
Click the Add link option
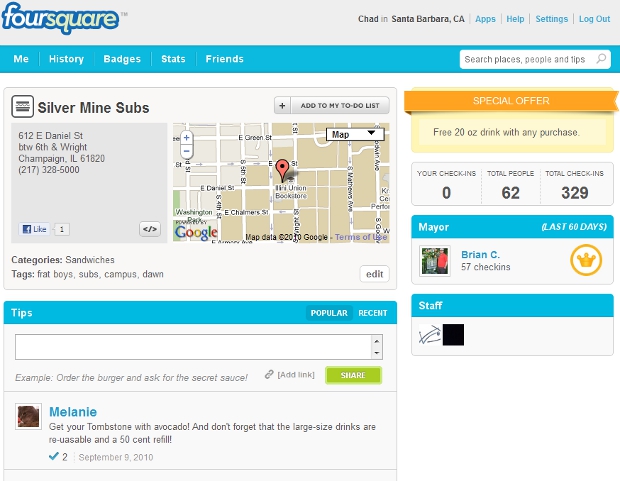[x=296, y=375]
